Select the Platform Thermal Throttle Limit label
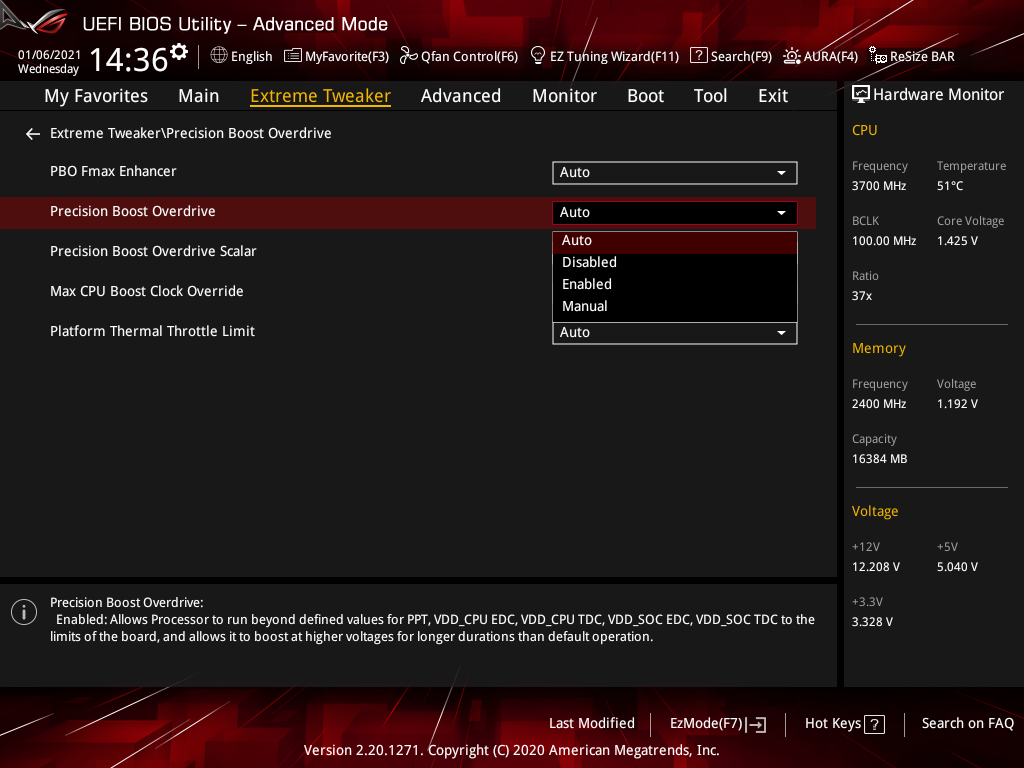Screen dimensions: 1024x768 click(x=152, y=331)
